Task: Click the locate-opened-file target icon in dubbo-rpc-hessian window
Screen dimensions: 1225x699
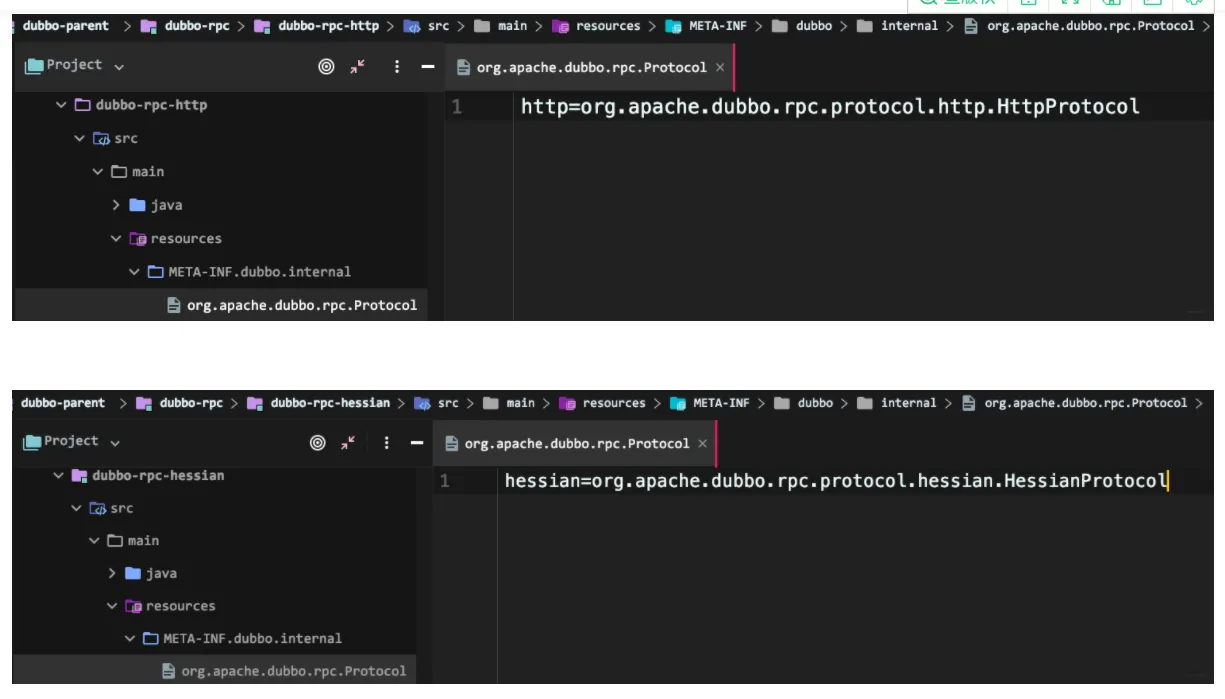Action: [318, 442]
